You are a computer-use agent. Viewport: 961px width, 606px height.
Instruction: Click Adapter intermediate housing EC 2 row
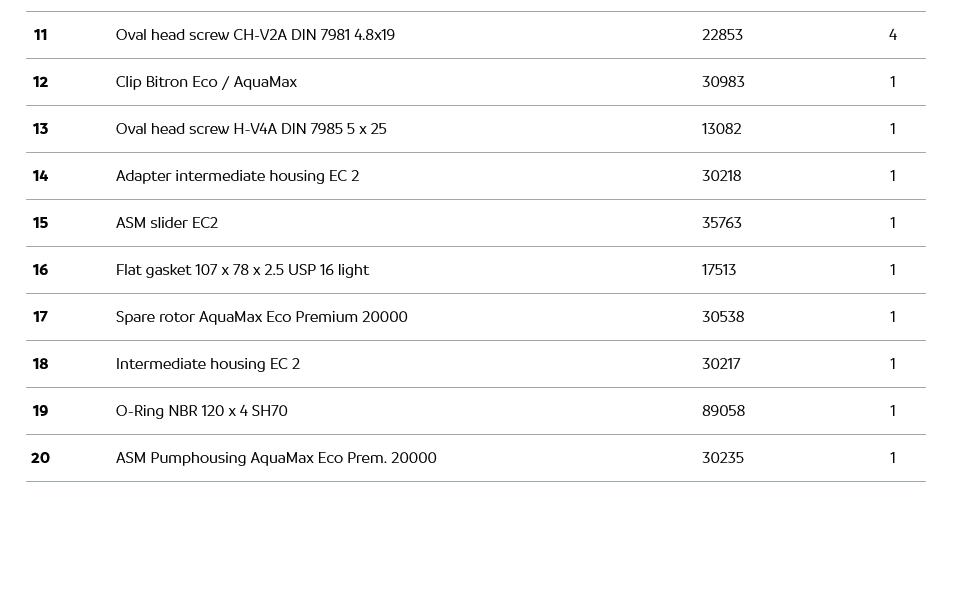[x=237, y=176]
